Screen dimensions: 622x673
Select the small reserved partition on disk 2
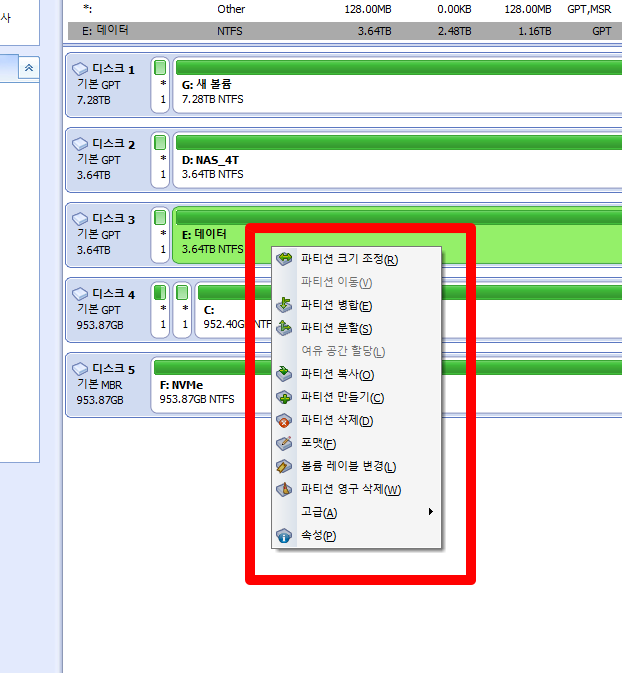pyautogui.click(x=160, y=160)
